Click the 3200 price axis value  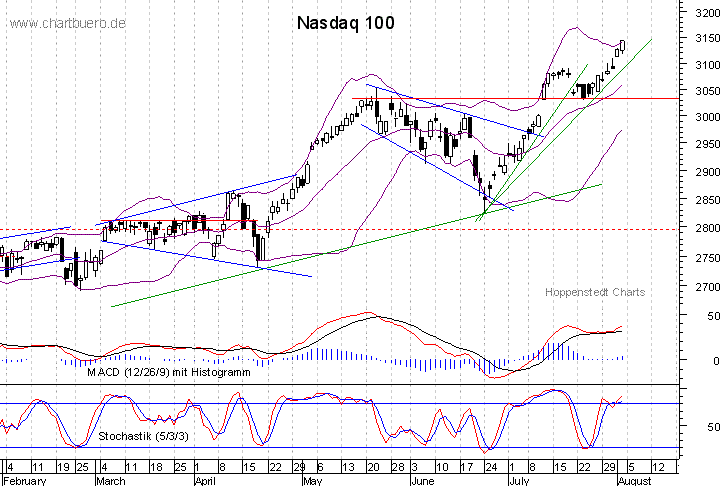[707, 12]
